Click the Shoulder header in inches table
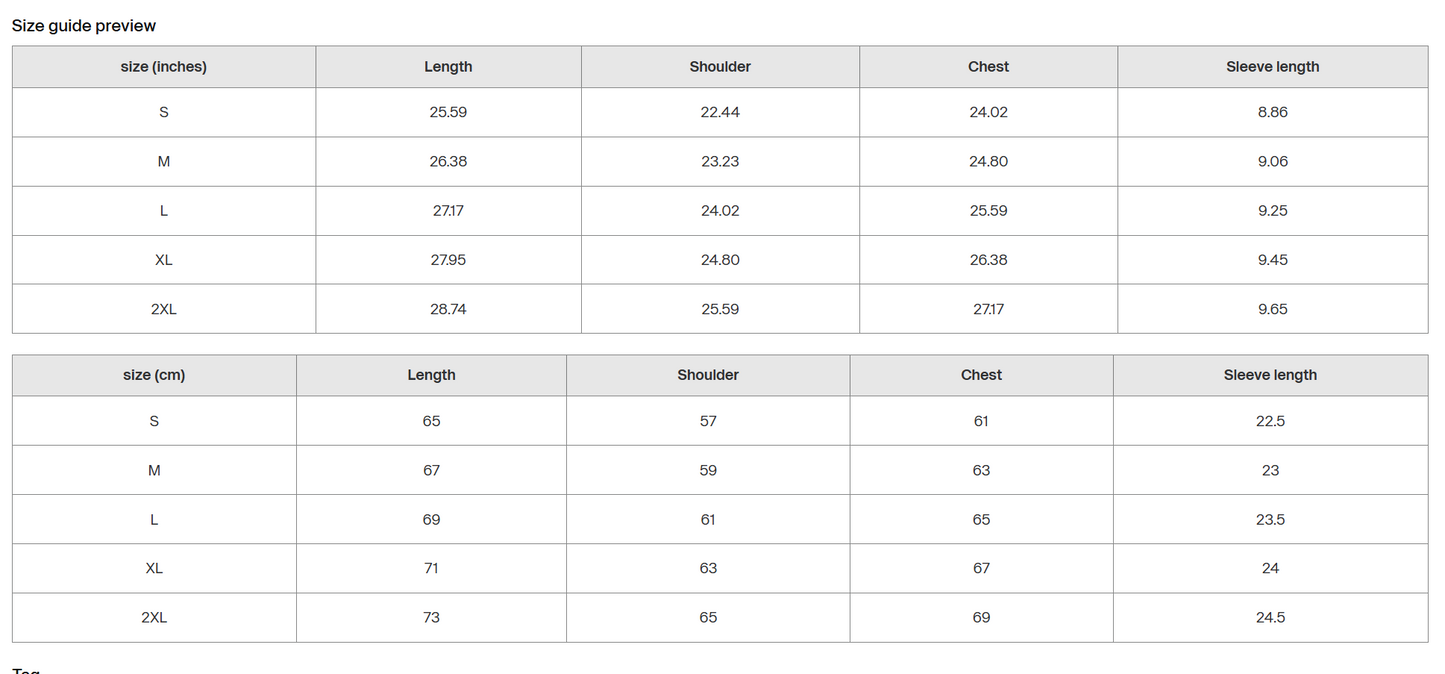1445x674 pixels. tap(720, 67)
